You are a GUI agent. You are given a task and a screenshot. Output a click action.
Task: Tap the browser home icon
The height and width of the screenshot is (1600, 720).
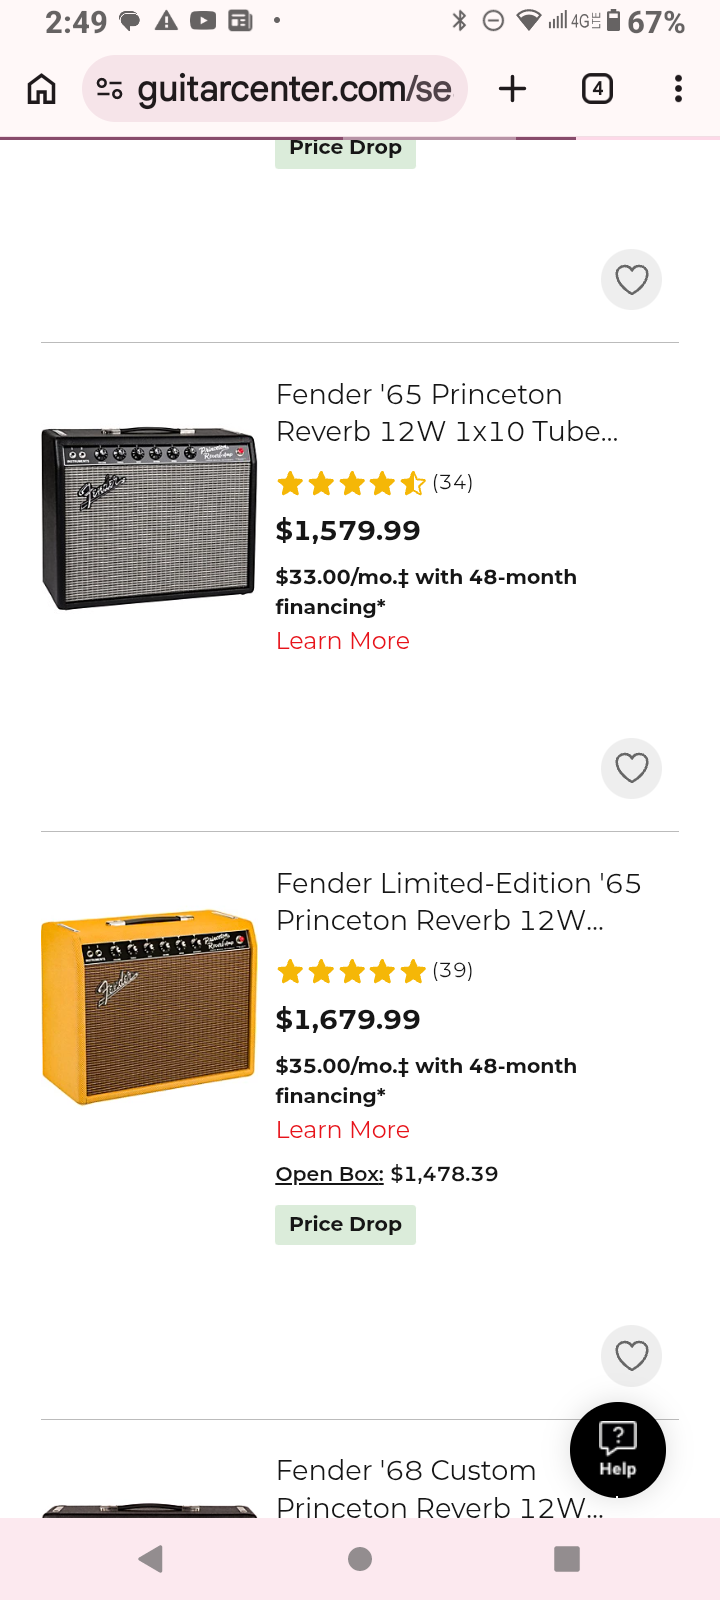[41, 89]
